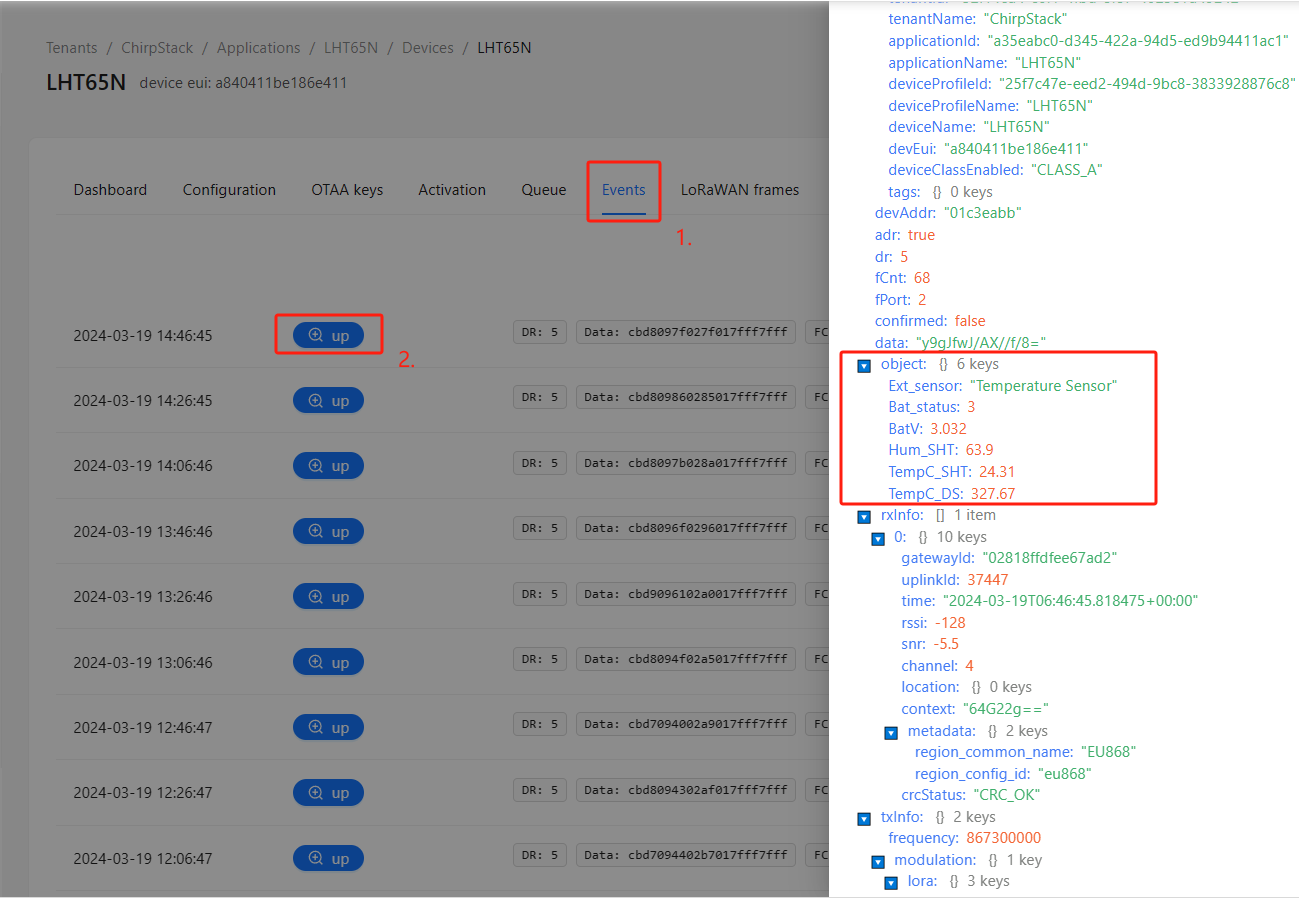Screen dimensions: 1299x898
Task: Collapse the lora node with 3 keys
Action: pyautogui.click(x=891, y=883)
